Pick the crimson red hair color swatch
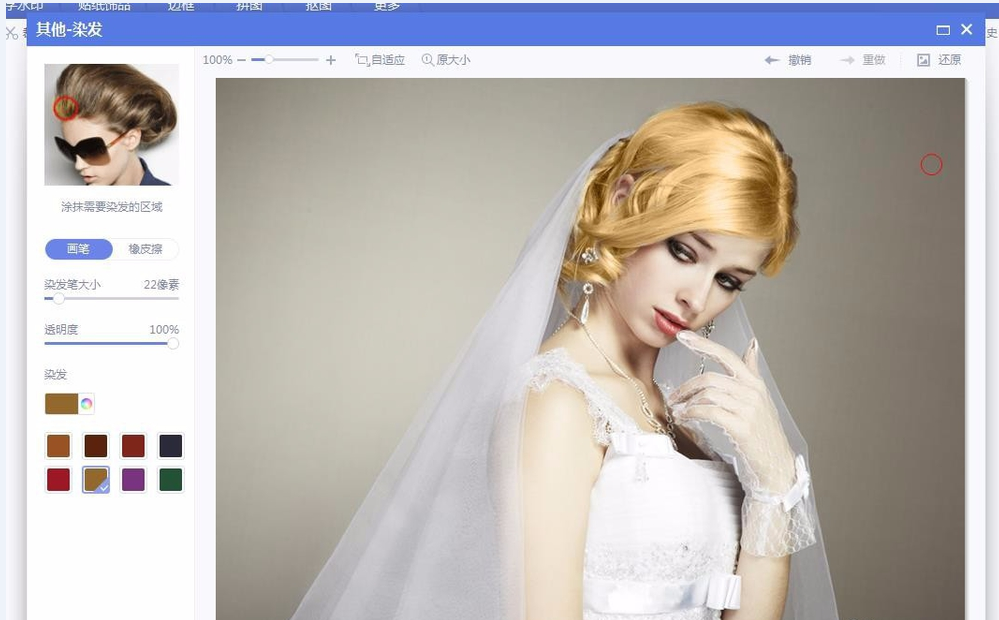 (x=59, y=480)
